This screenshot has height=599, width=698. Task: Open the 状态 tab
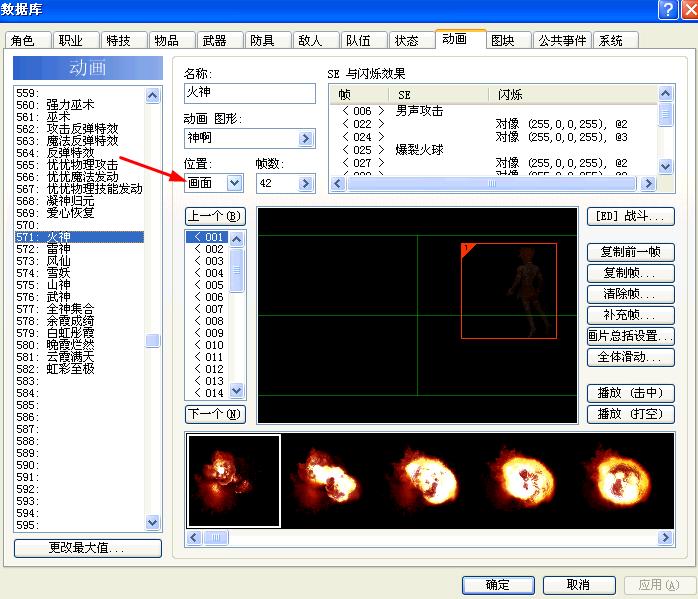pyautogui.click(x=411, y=40)
